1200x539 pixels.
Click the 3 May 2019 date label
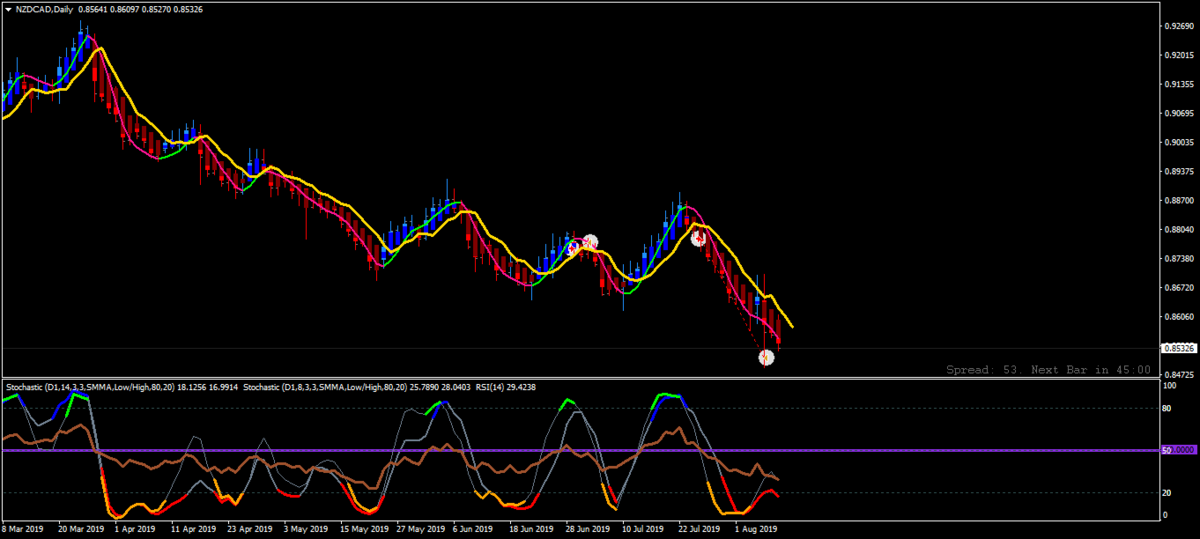[306, 528]
